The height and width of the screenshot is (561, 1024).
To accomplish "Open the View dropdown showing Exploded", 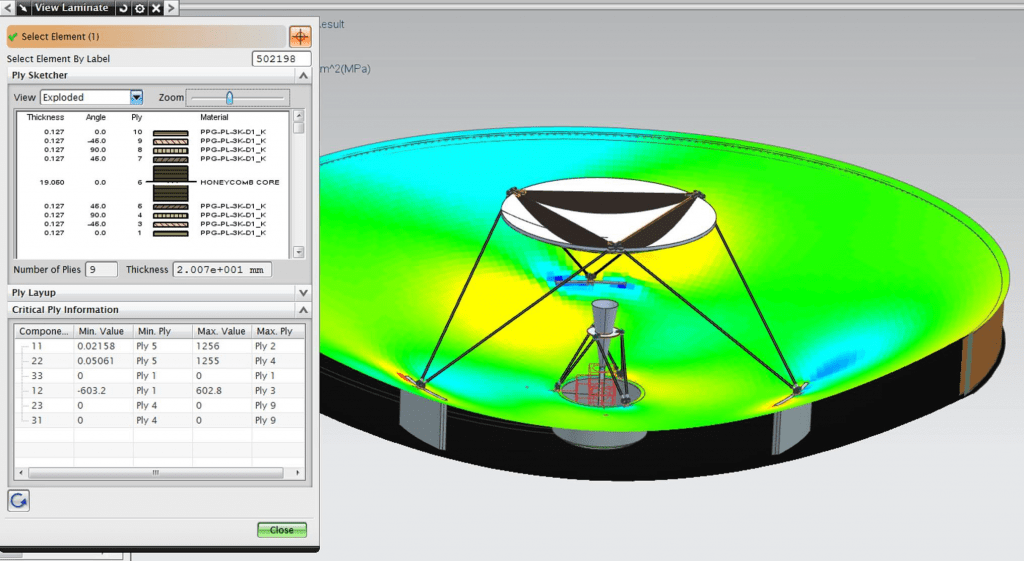I will pyautogui.click(x=136, y=97).
